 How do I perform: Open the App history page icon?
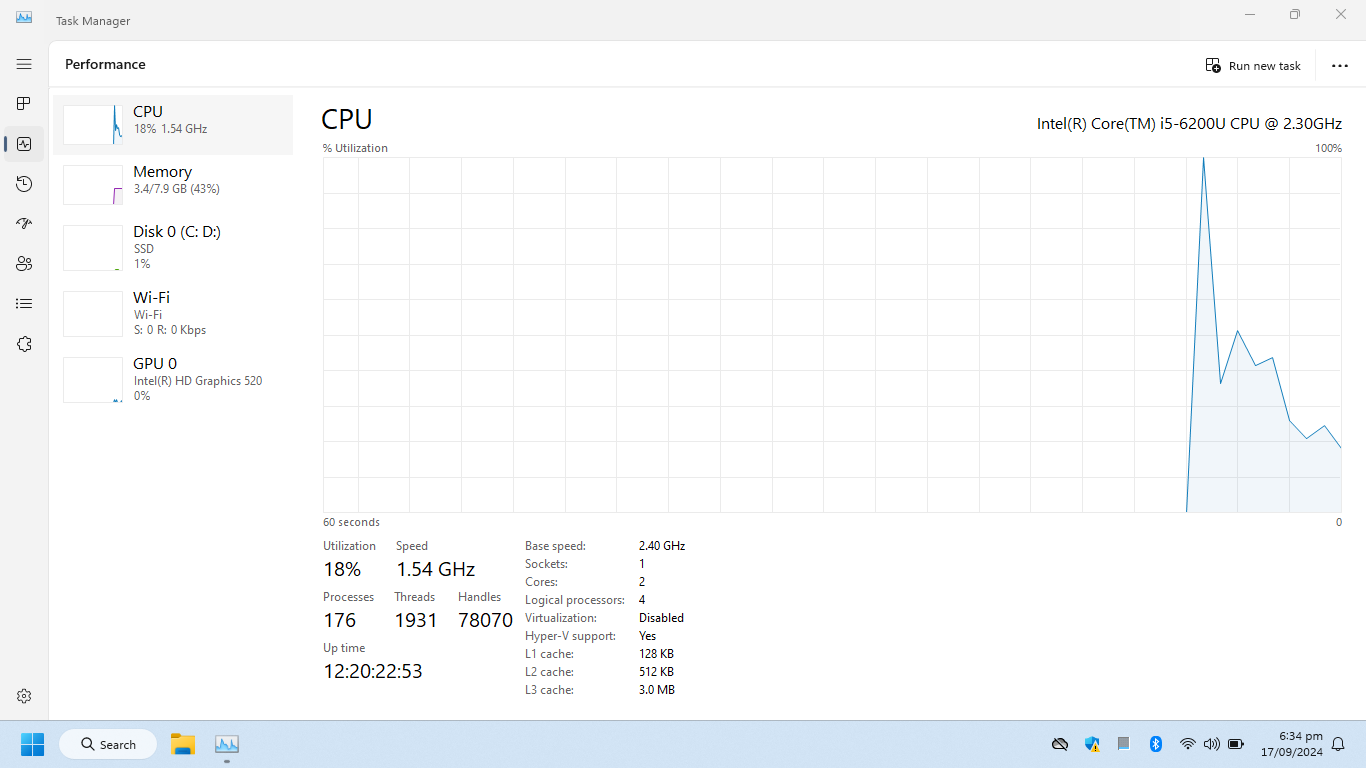coord(24,184)
